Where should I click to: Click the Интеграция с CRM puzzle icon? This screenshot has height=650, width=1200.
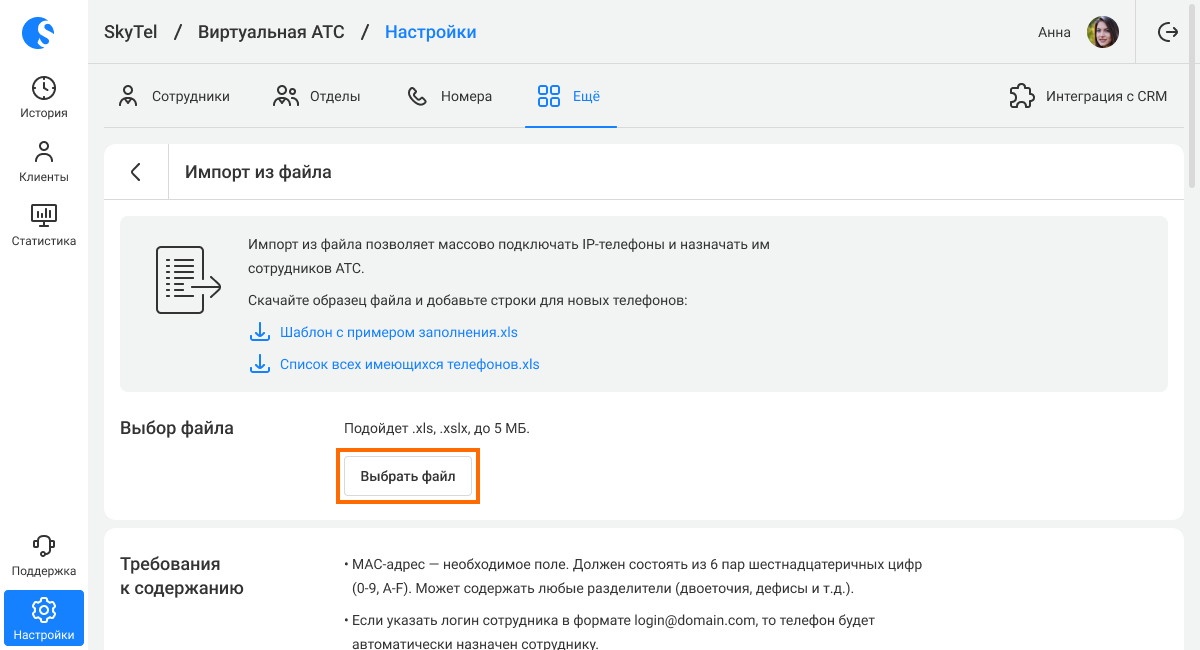[1021, 97]
